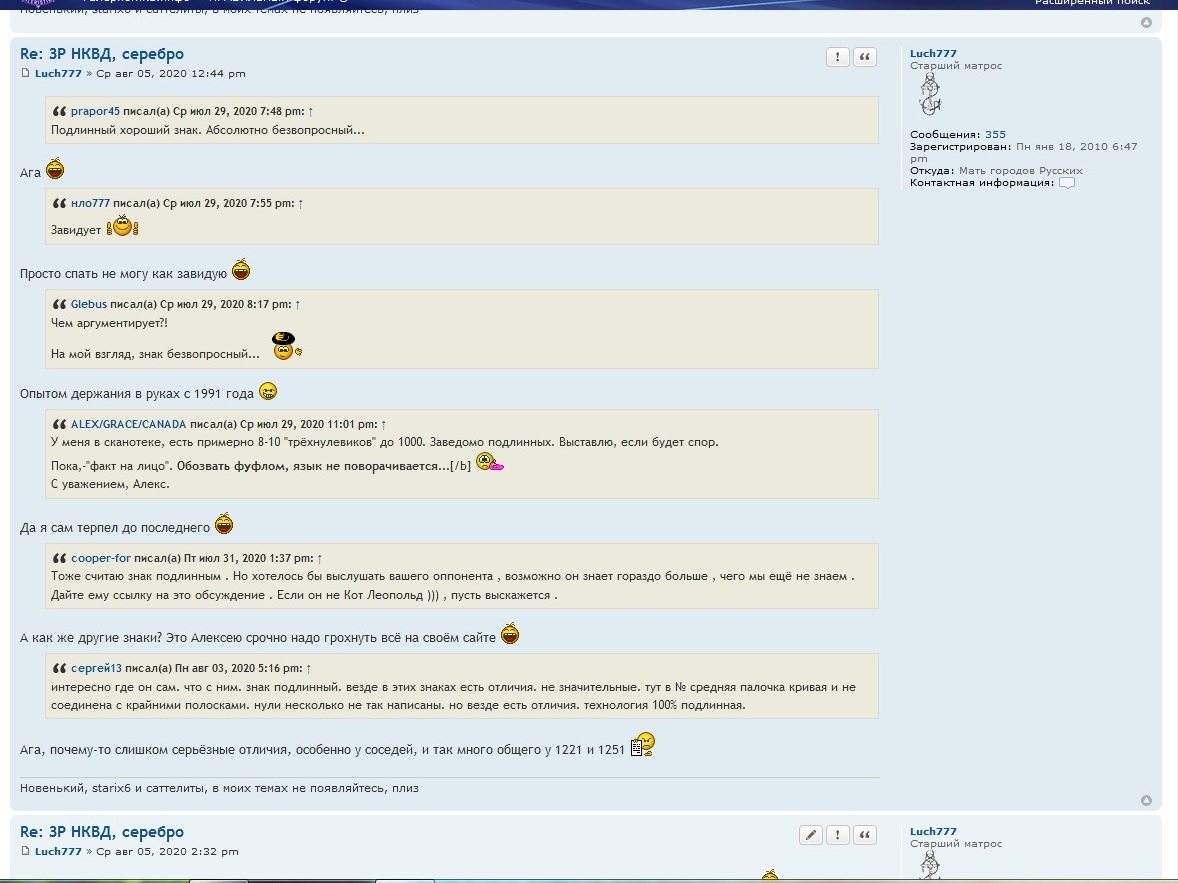
Task: Open Glebus username in quote
Action: coord(88,304)
